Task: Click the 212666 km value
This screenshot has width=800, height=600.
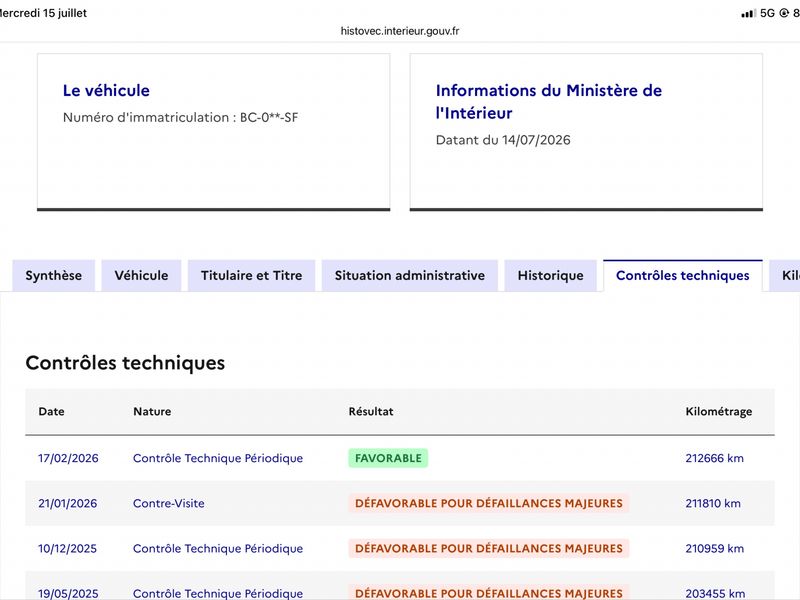Action: tap(714, 458)
